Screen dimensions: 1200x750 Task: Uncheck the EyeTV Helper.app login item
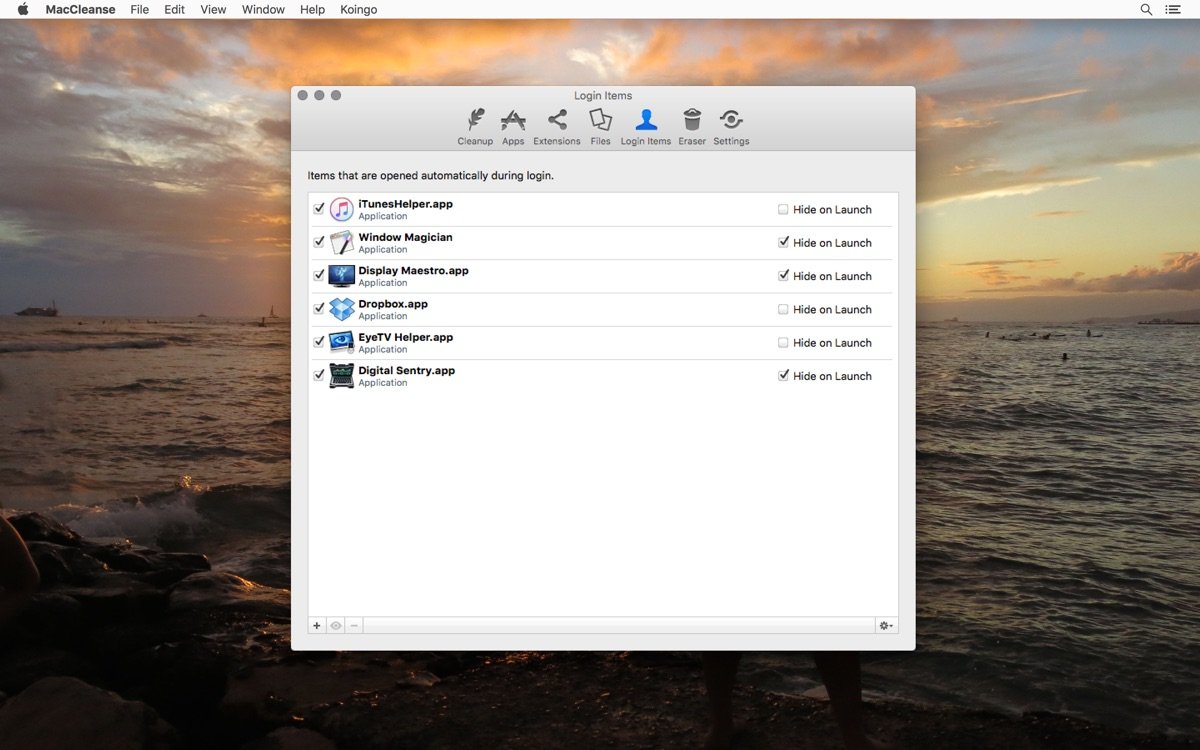[319, 342]
